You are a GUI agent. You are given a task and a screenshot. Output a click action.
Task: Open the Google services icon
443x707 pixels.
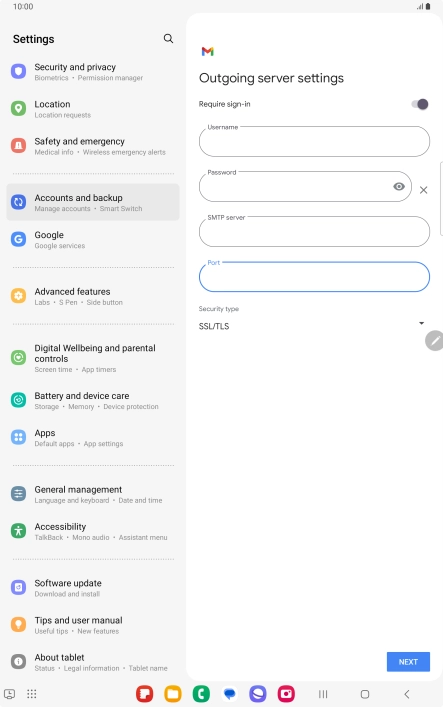point(18,239)
